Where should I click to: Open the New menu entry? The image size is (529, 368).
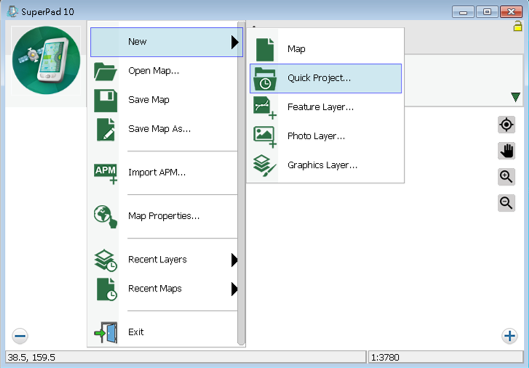pos(166,42)
